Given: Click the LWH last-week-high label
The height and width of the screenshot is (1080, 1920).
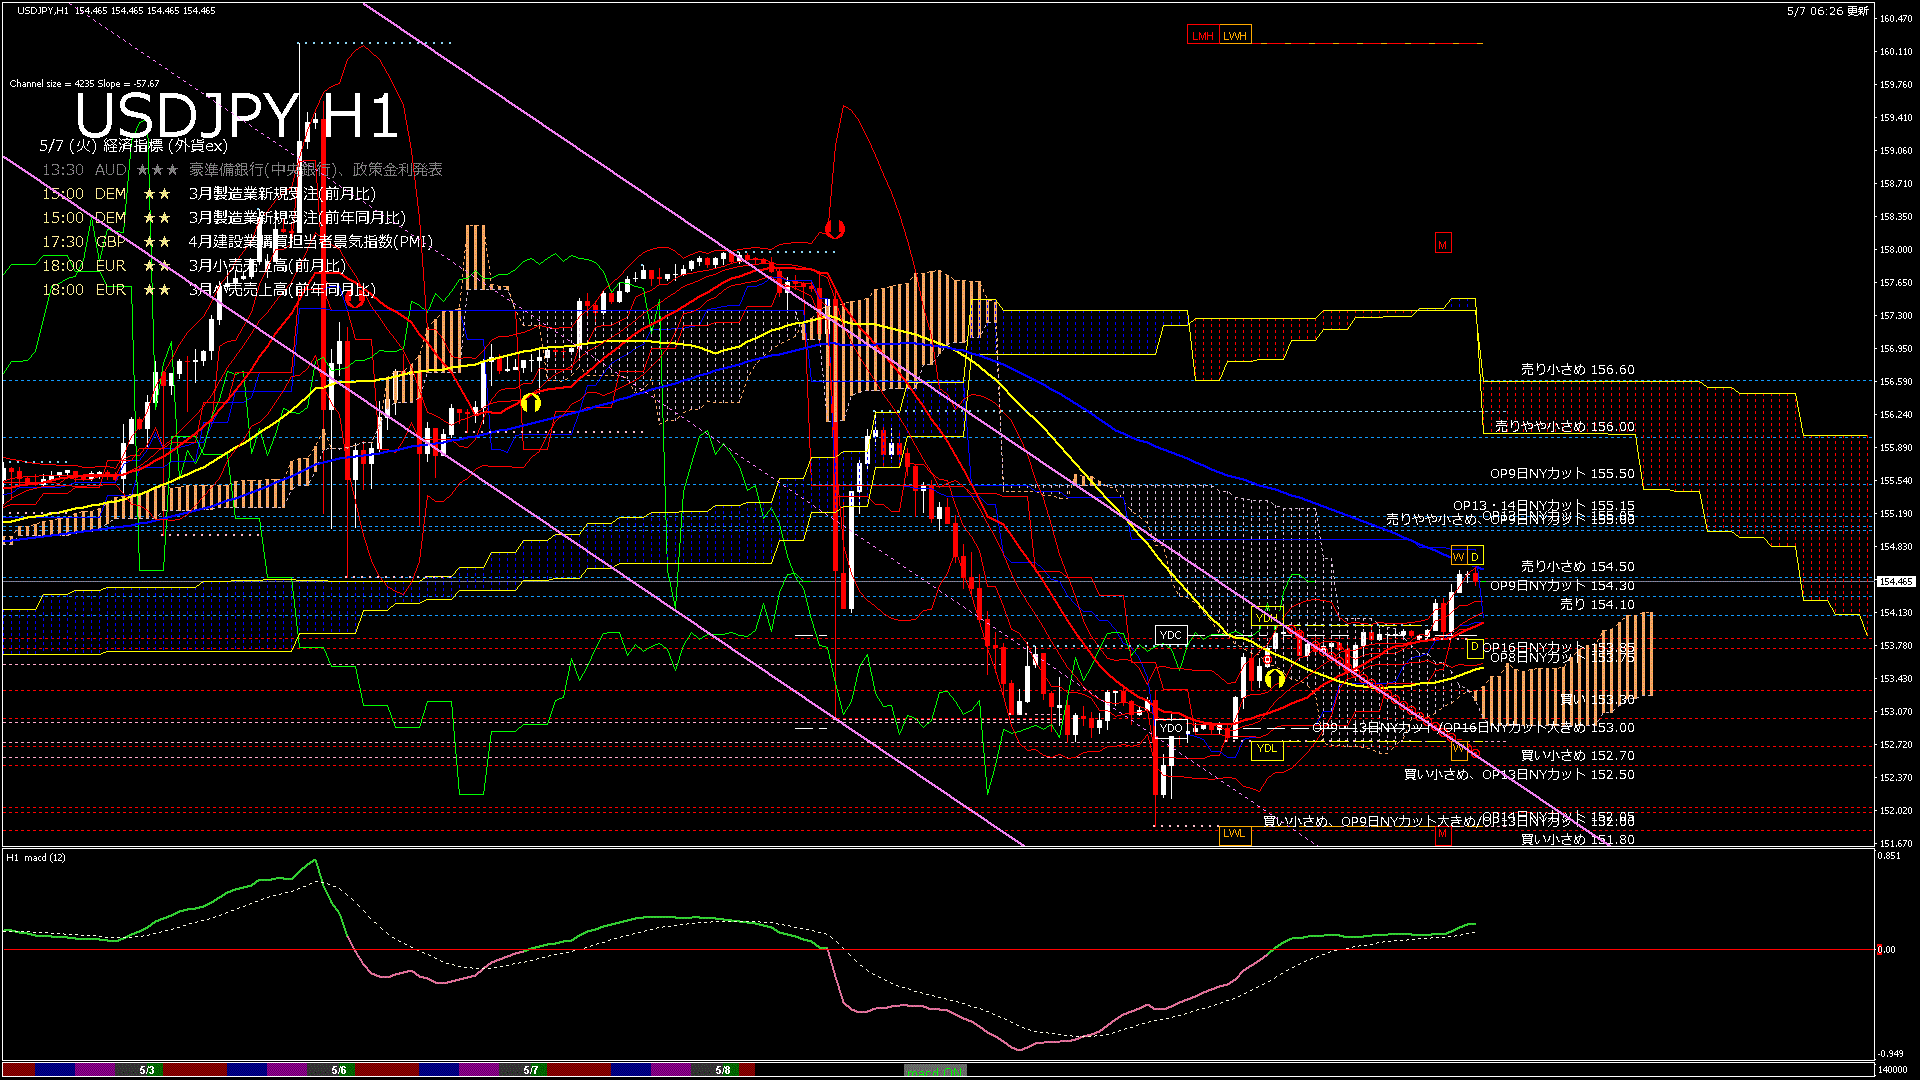Looking at the screenshot, I should (x=1235, y=36).
